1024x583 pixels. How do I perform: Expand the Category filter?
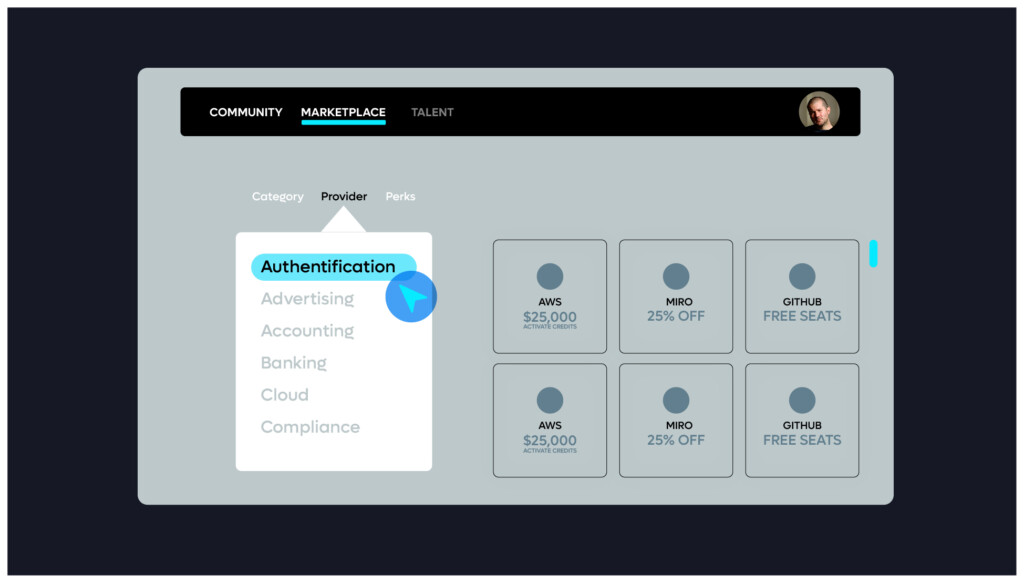[x=277, y=197]
